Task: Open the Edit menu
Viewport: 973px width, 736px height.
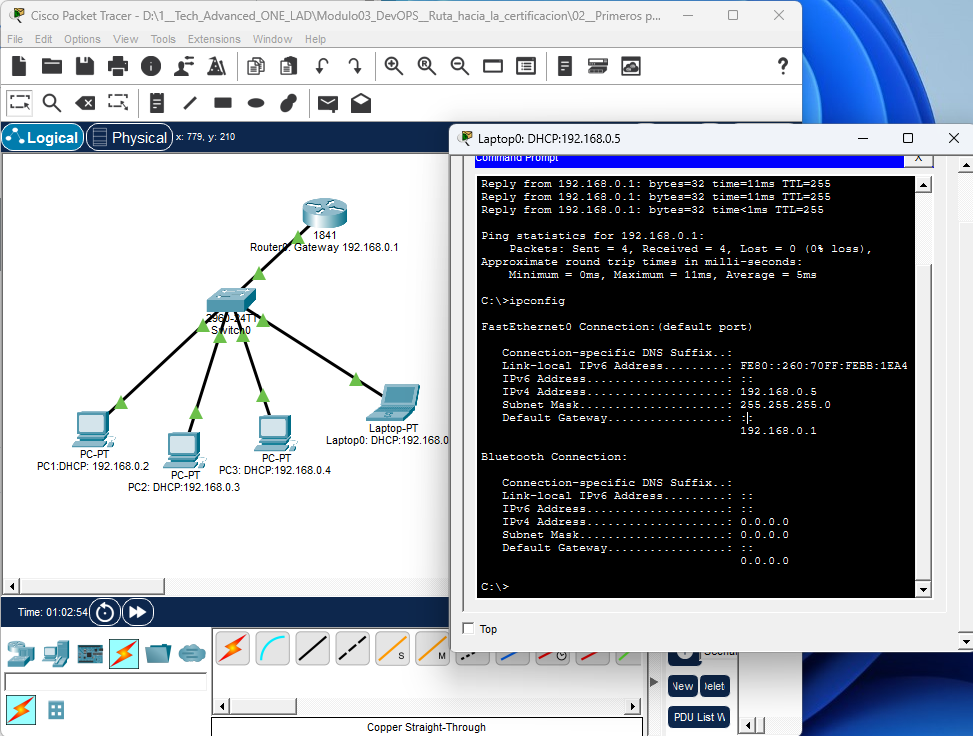Action: tap(43, 39)
